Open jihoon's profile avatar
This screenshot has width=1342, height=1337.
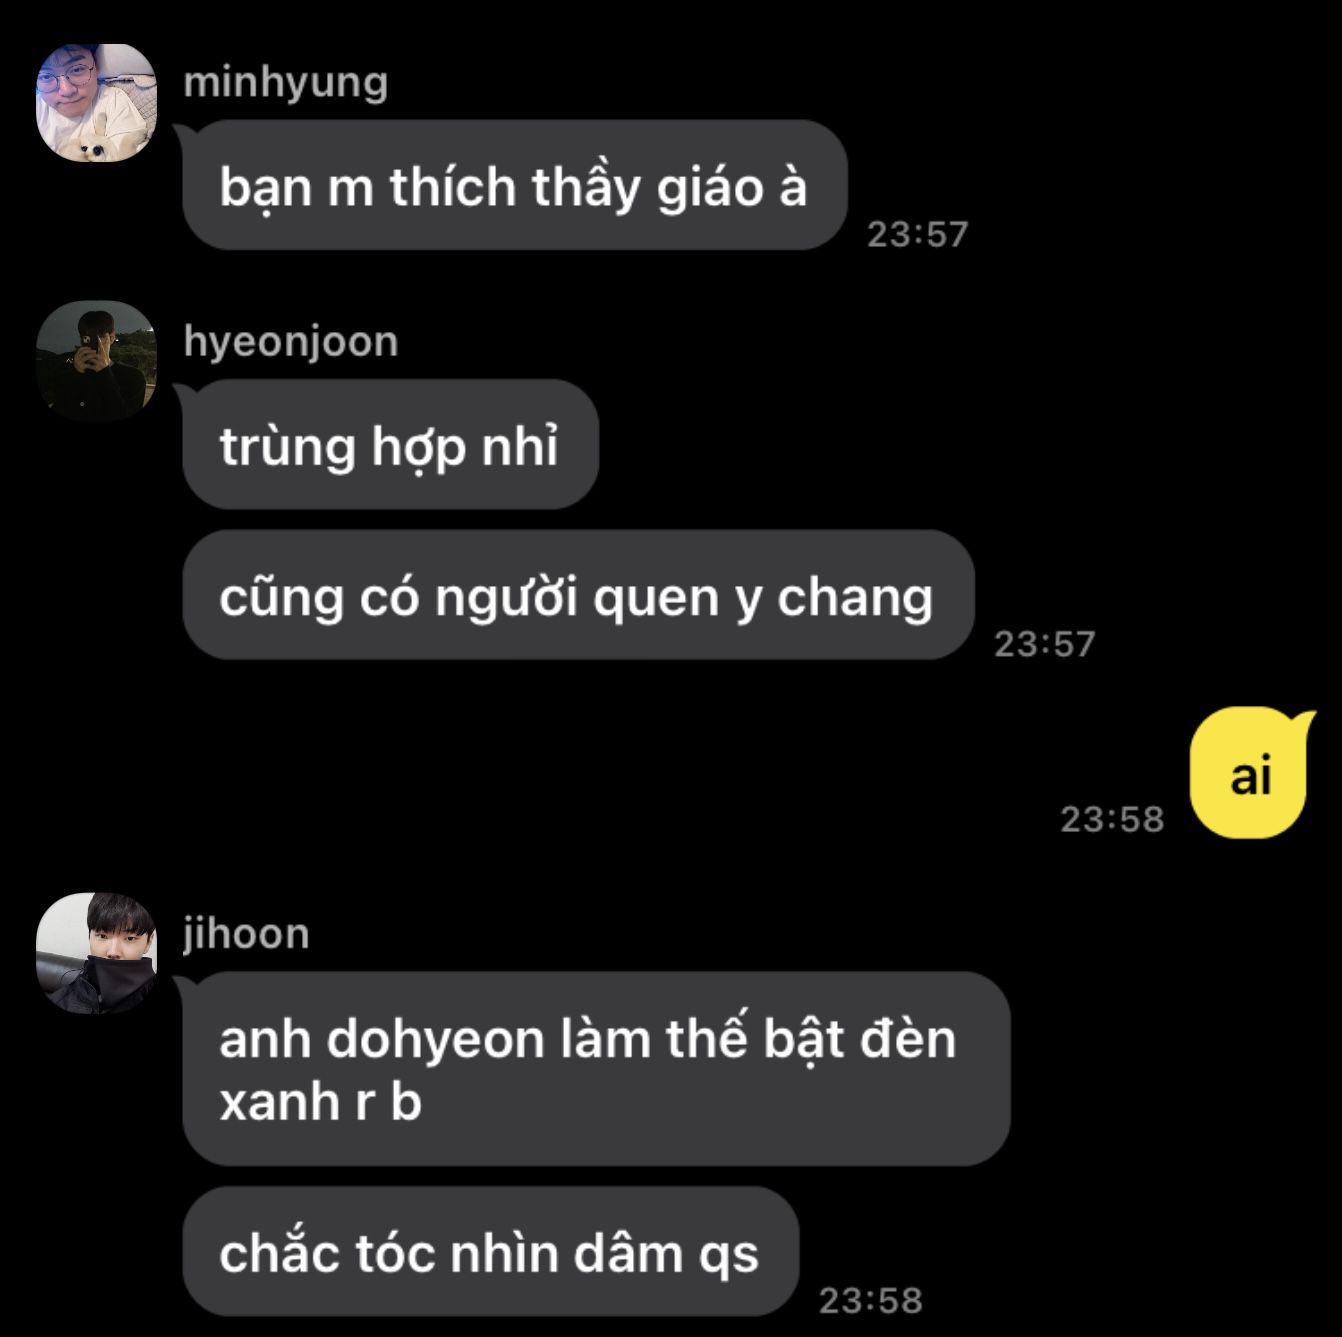[x=96, y=953]
